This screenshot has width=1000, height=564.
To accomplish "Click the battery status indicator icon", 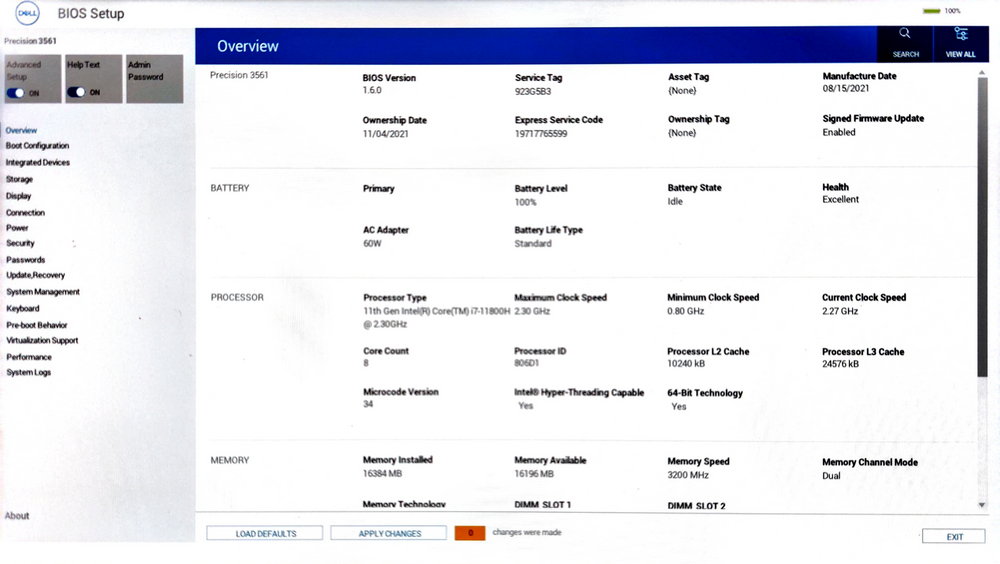I will pyautogui.click(x=931, y=11).
